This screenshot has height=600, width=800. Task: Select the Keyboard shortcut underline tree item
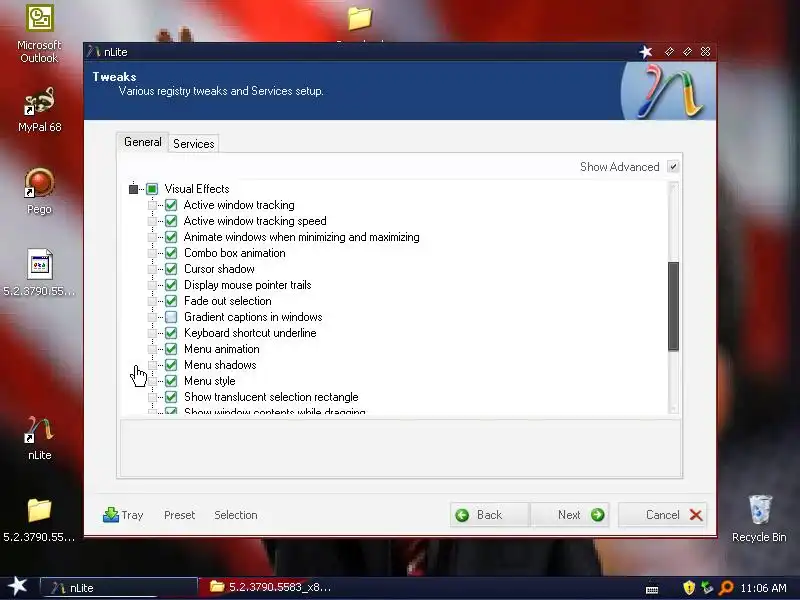point(250,333)
